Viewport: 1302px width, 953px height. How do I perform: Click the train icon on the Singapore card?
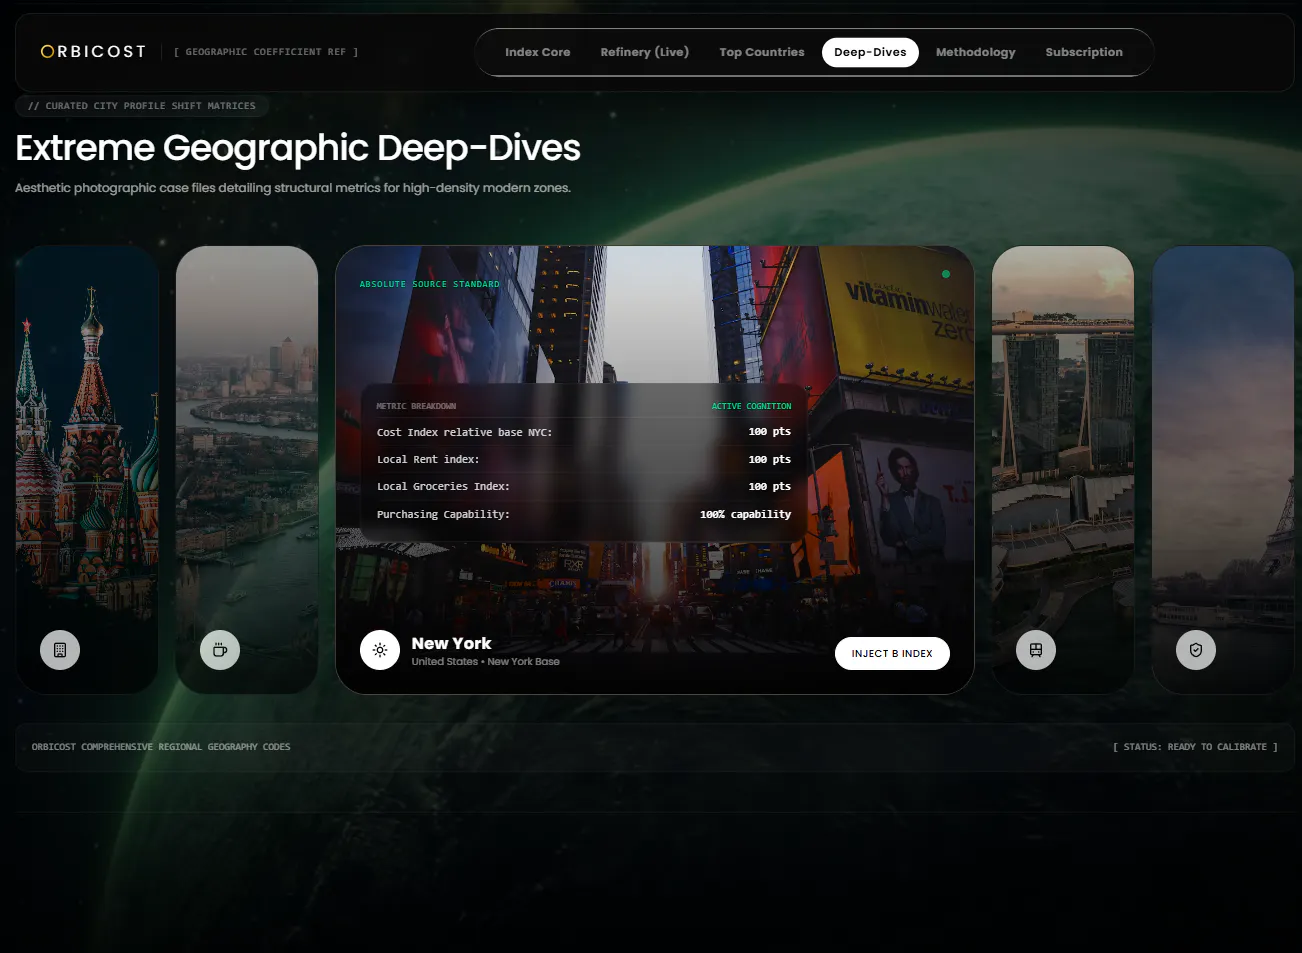1036,650
